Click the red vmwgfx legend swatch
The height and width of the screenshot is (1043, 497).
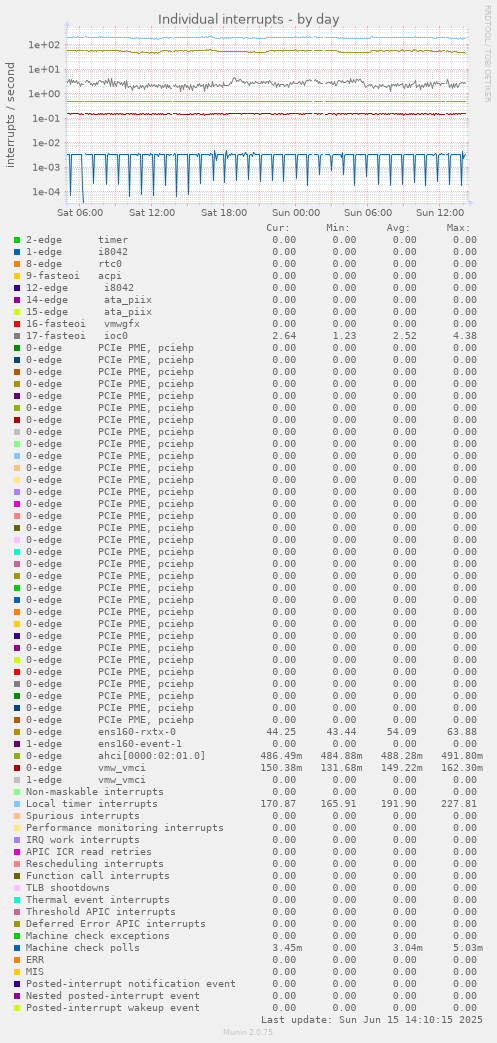click(17, 323)
